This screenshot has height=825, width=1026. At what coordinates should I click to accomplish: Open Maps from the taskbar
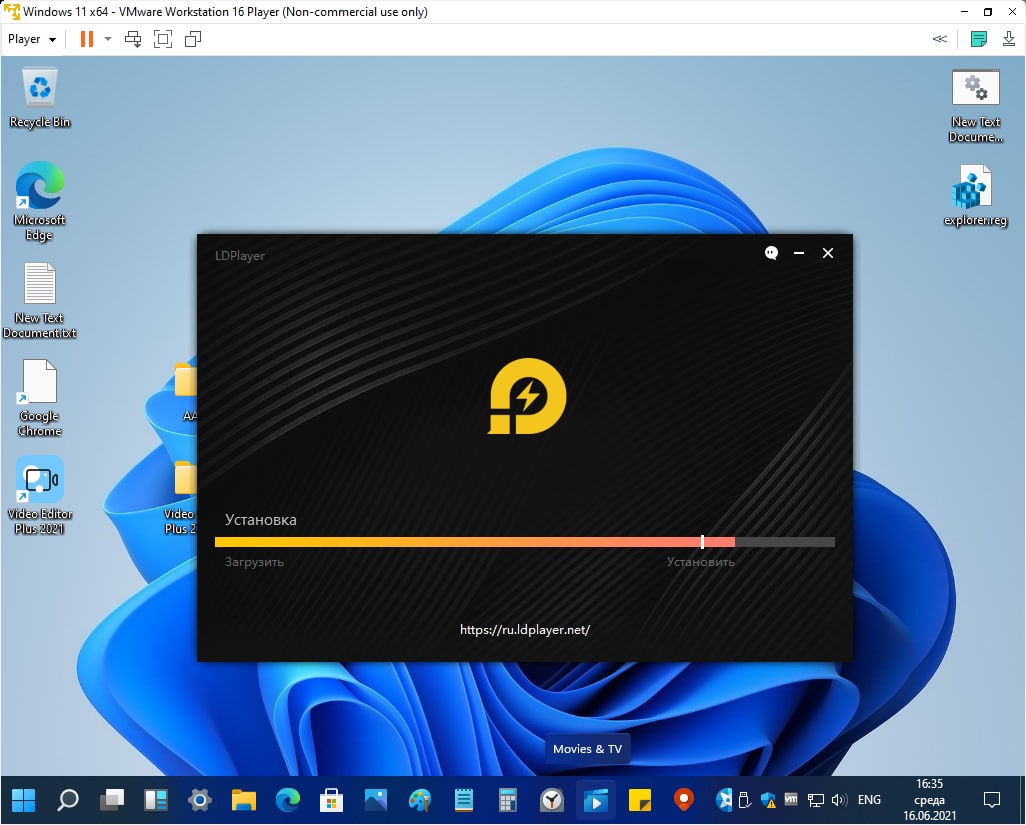click(x=683, y=799)
